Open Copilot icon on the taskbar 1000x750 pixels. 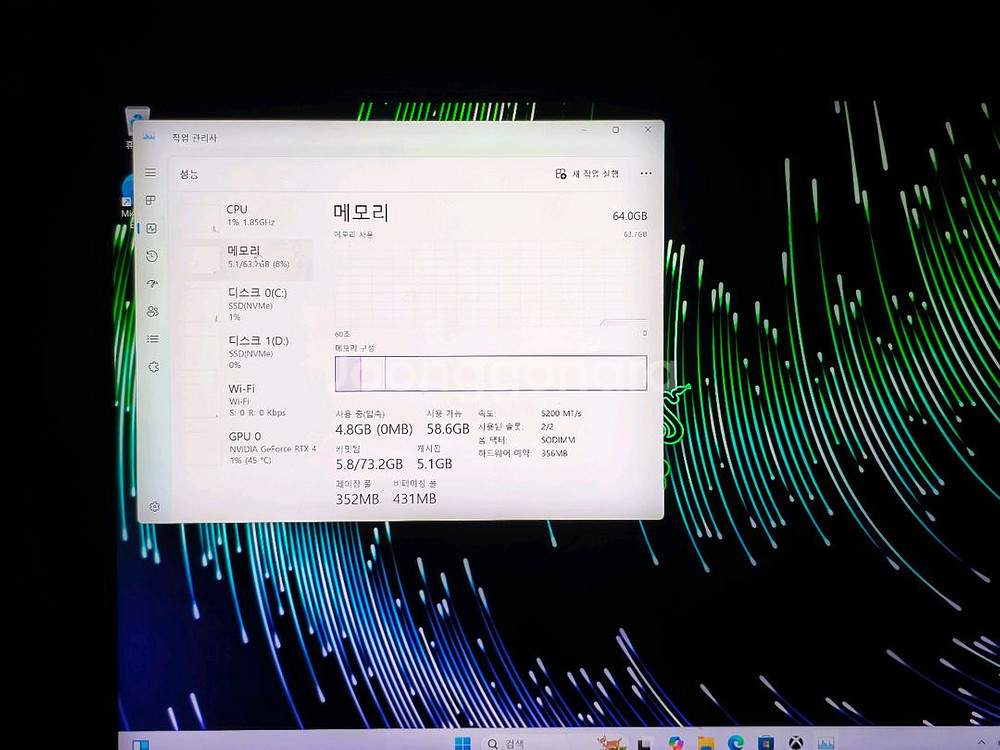675,743
